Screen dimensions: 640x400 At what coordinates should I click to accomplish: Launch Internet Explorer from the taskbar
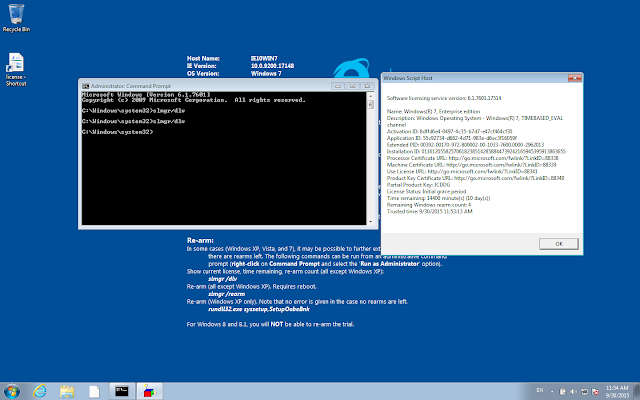point(40,391)
